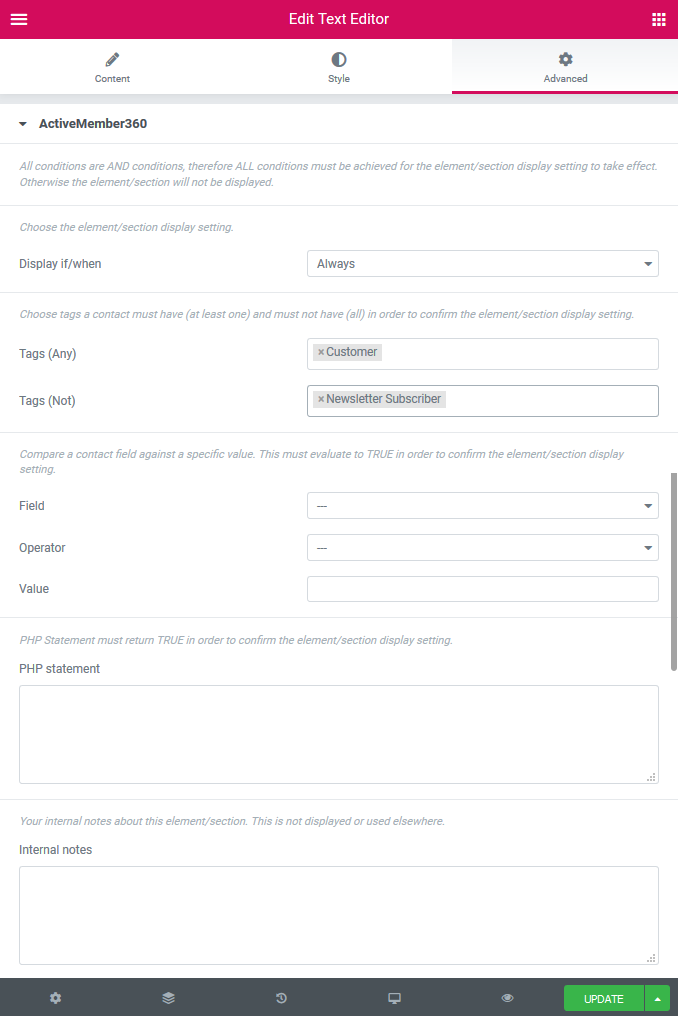Remove the Newsletter Subscriber tag
Image resolution: width=678 pixels, height=1016 pixels.
click(320, 398)
